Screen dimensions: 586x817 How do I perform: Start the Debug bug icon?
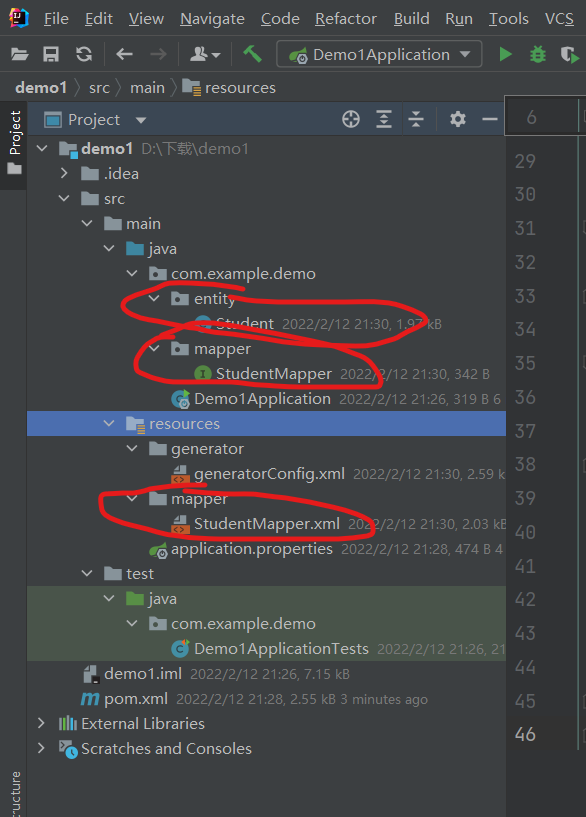click(538, 54)
